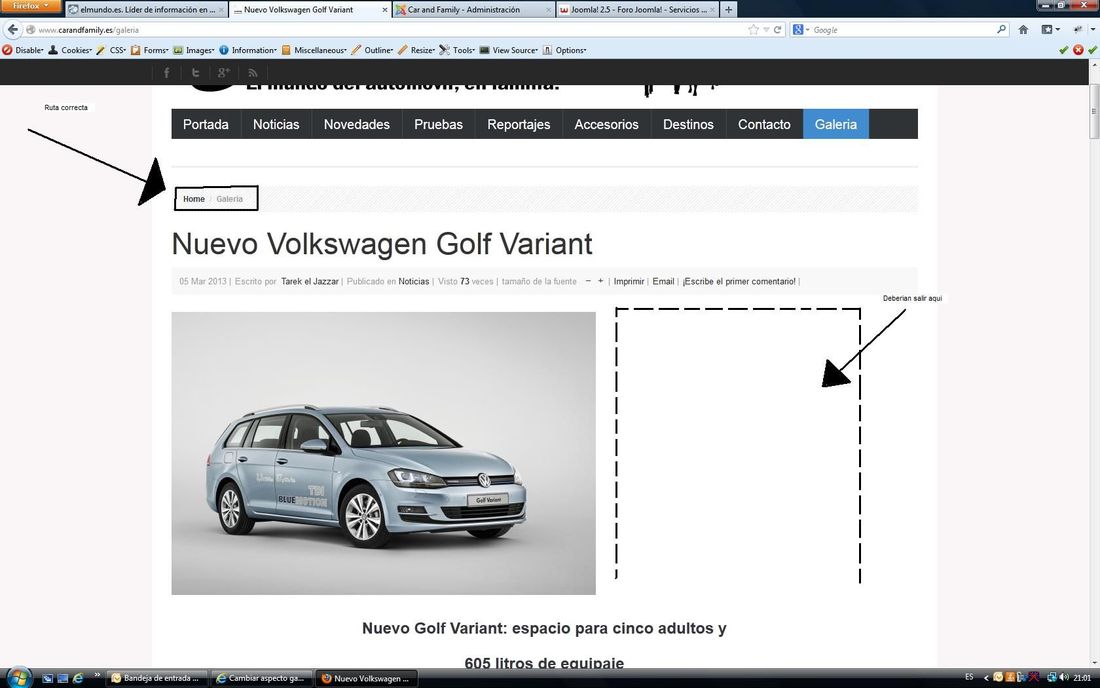Open the Facebook social icon in the site header
The image size is (1100, 688).
pos(166,72)
